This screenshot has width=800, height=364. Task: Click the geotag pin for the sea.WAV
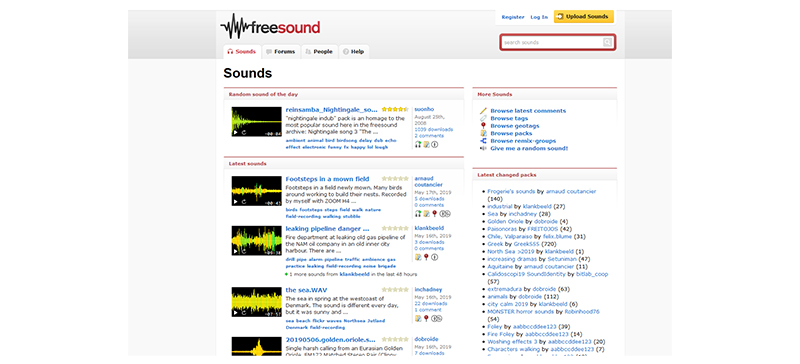tap(426, 318)
